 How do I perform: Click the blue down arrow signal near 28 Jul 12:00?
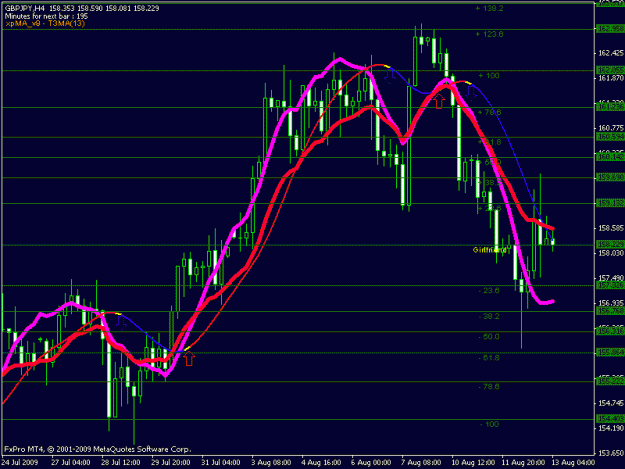click(x=121, y=324)
